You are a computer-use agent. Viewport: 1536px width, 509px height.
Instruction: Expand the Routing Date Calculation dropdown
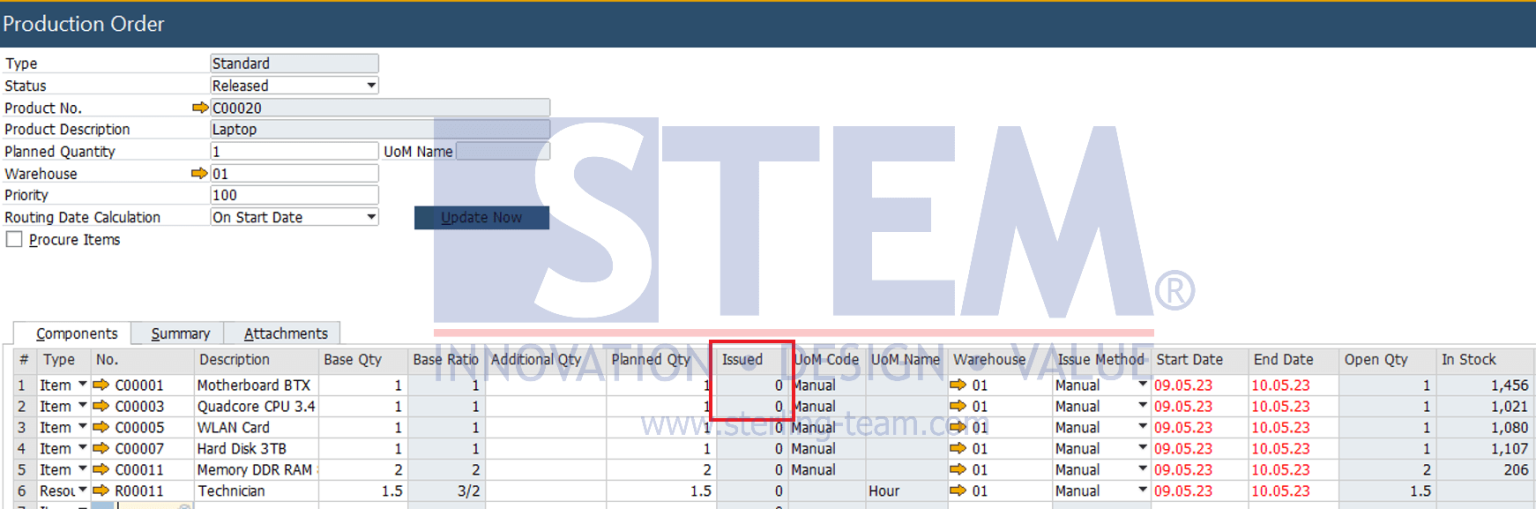371,218
